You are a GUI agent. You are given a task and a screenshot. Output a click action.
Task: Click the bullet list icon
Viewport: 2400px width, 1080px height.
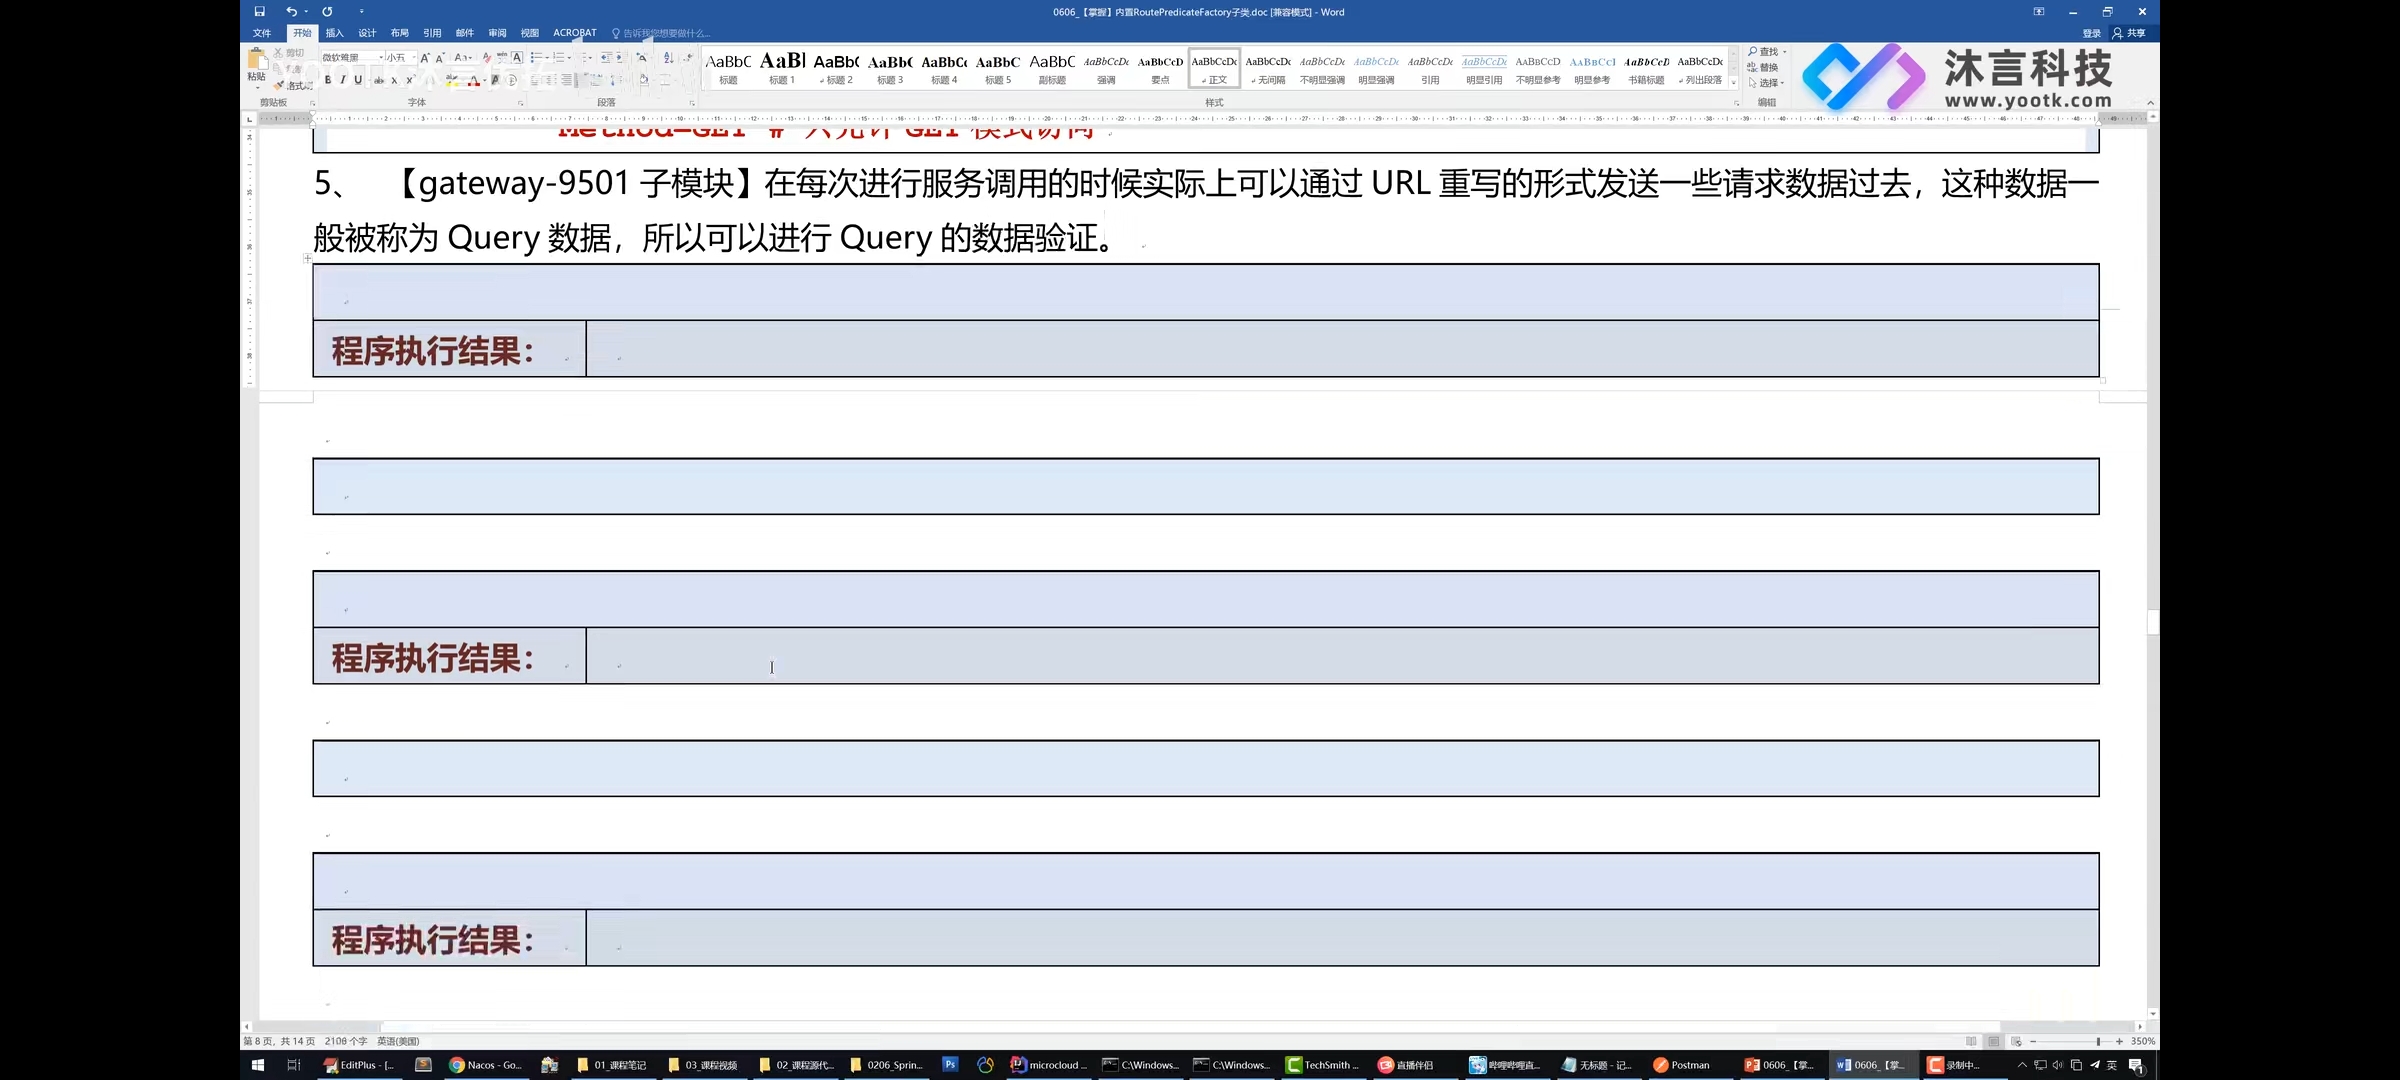pyautogui.click(x=537, y=58)
